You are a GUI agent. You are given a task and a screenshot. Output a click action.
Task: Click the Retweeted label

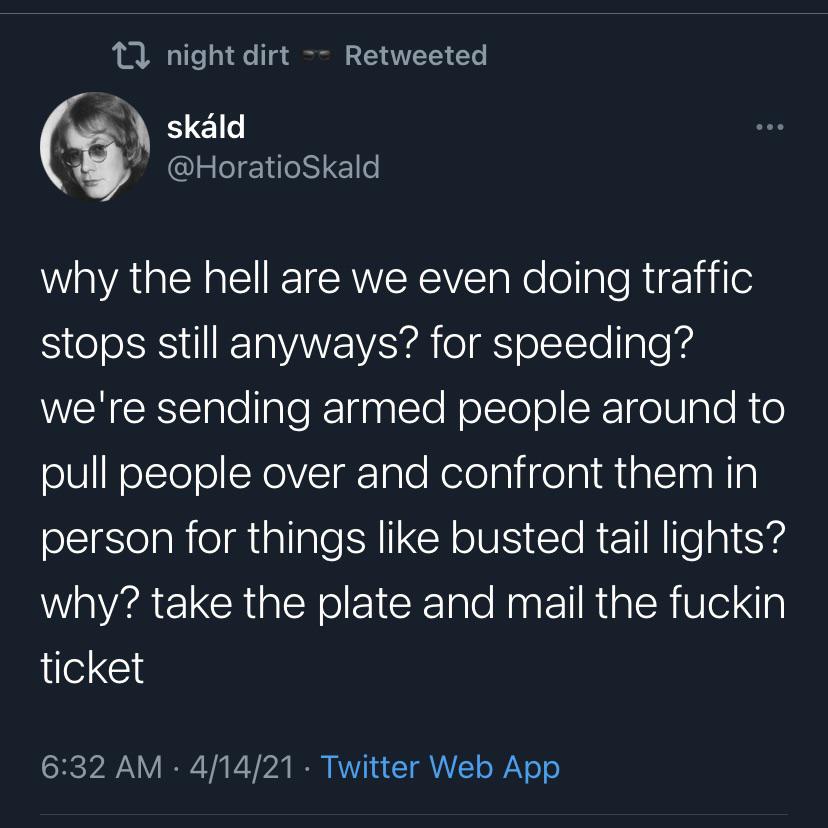click(415, 56)
